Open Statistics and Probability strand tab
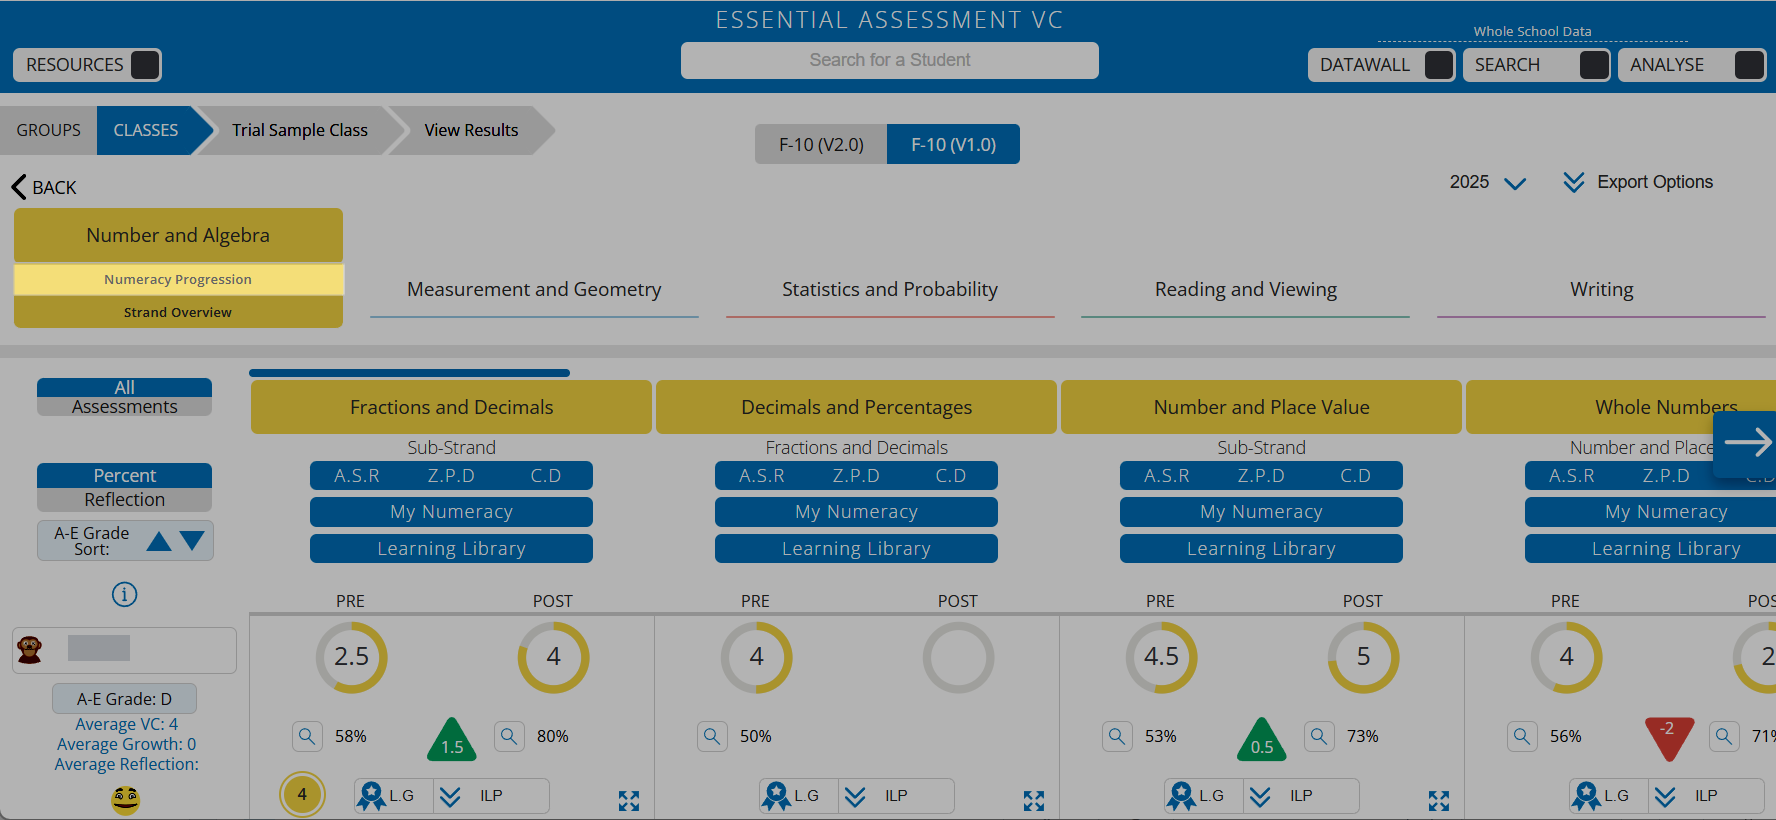 890,290
